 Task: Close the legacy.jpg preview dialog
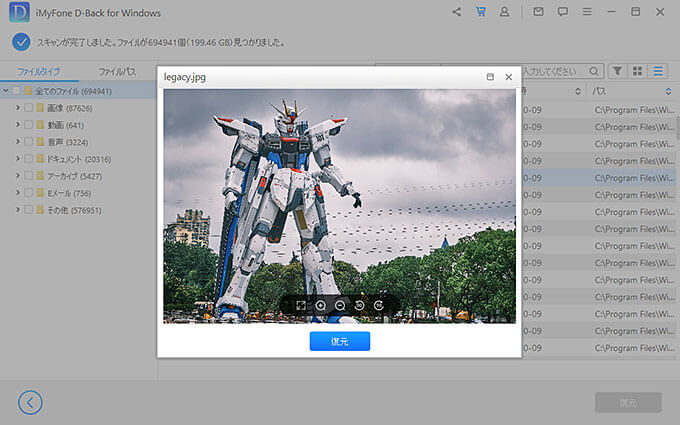point(508,77)
